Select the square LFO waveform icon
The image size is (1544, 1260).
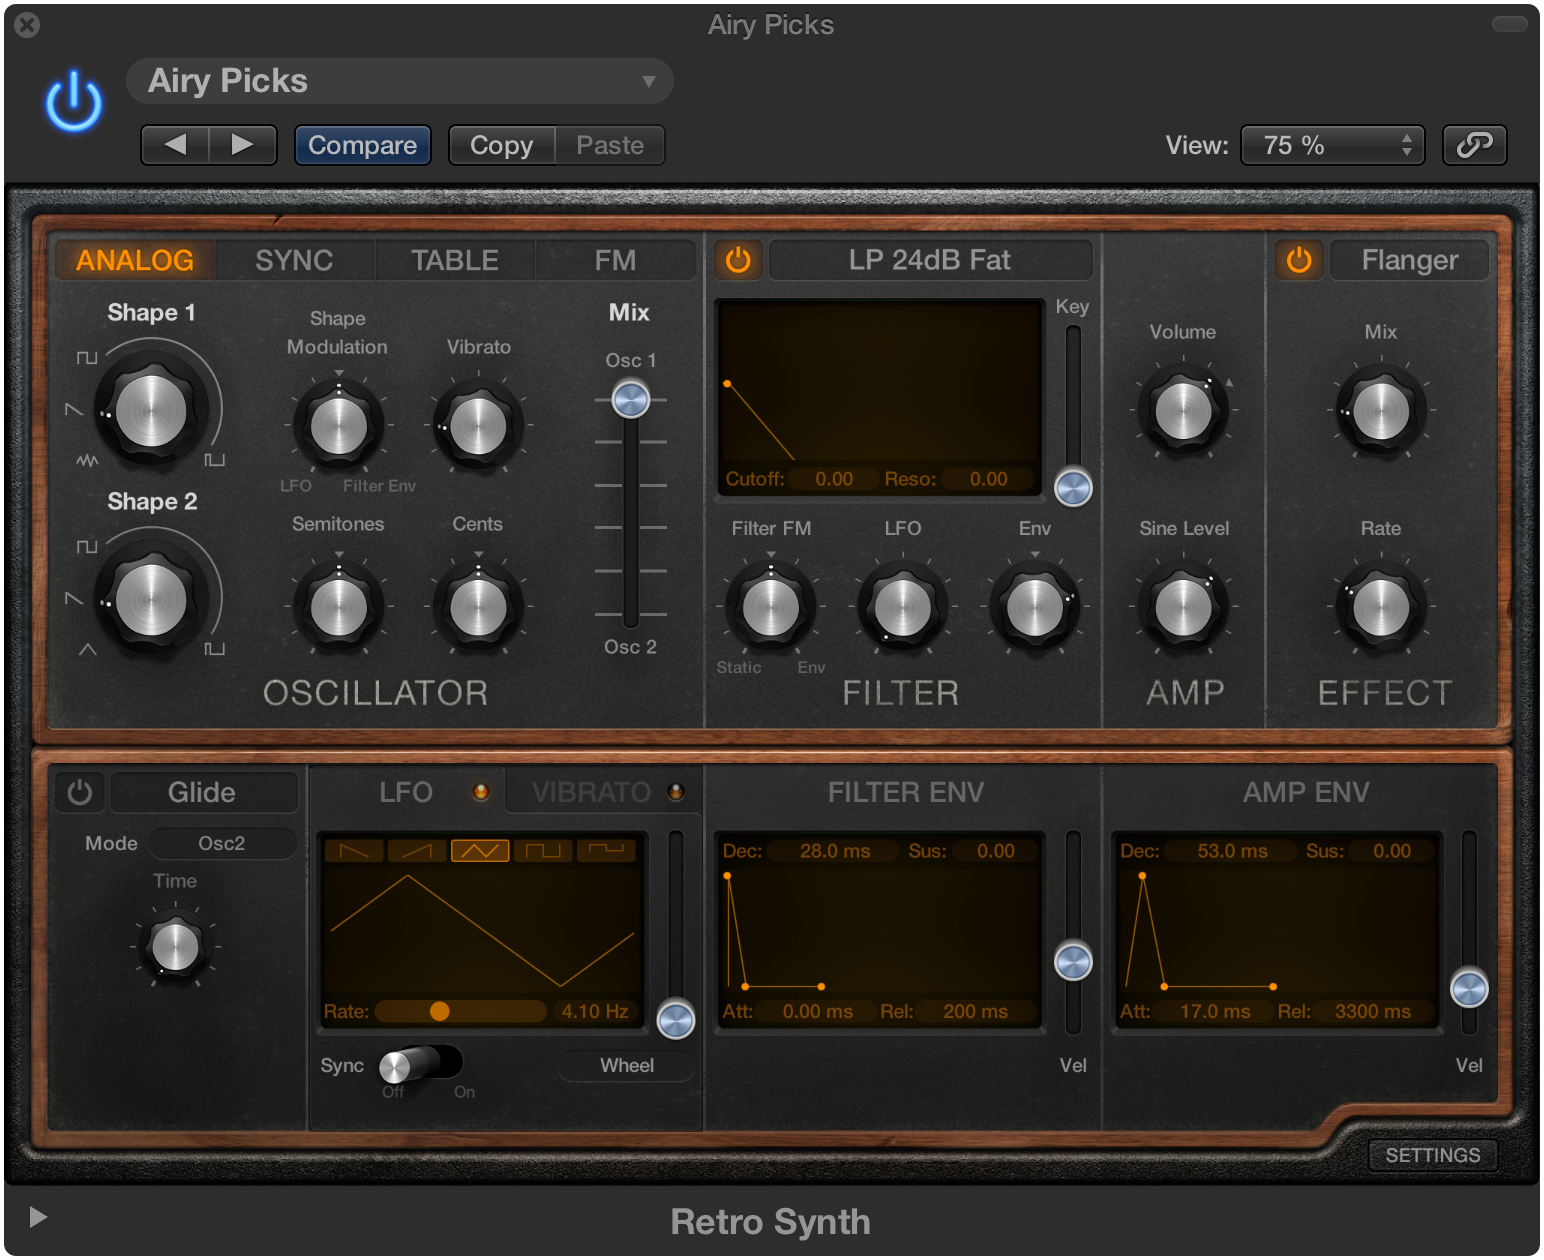pyautogui.click(x=545, y=850)
